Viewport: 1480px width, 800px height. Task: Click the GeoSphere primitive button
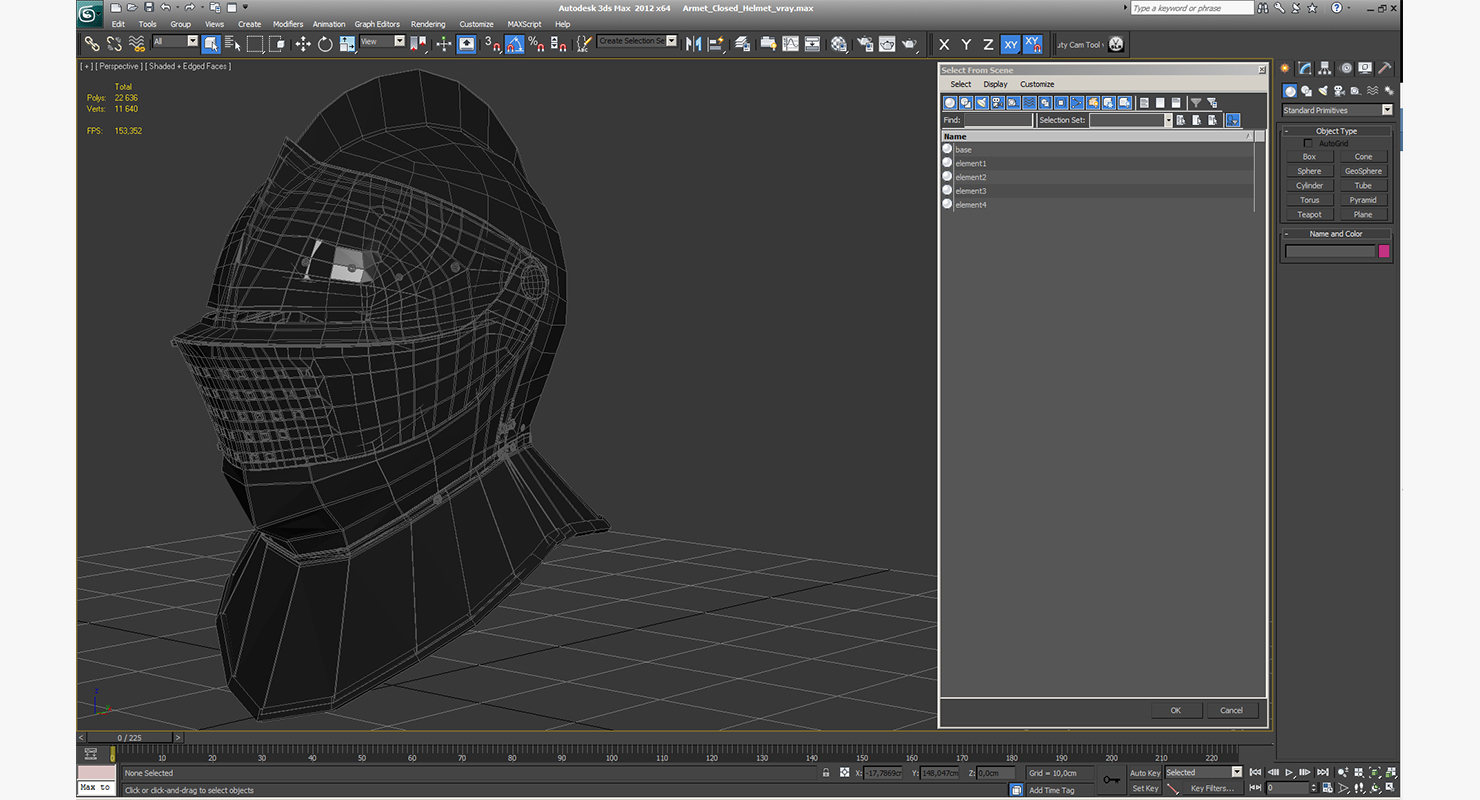(x=1363, y=171)
